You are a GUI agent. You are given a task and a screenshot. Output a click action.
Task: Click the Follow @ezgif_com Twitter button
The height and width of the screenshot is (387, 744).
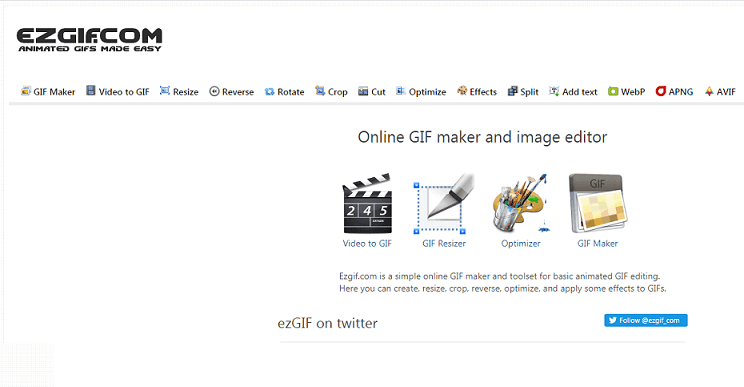646,321
